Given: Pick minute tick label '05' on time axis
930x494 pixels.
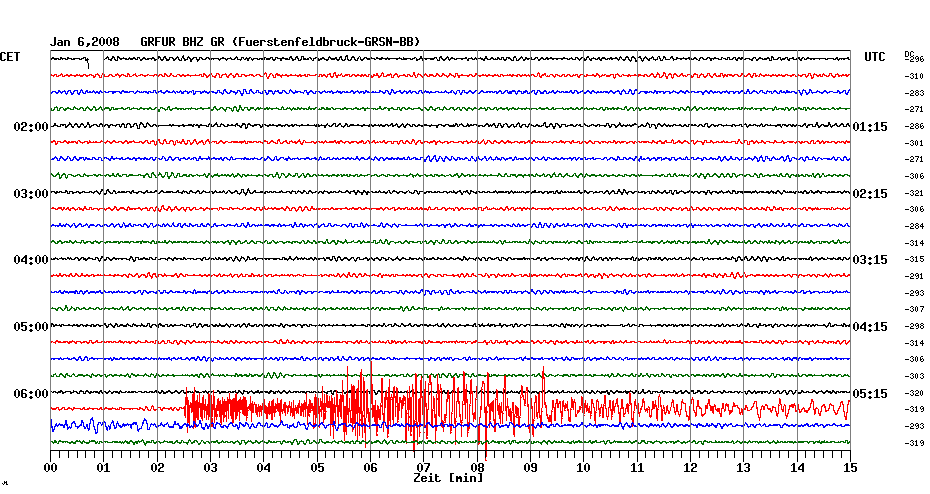Looking at the screenshot, I should point(317,468).
